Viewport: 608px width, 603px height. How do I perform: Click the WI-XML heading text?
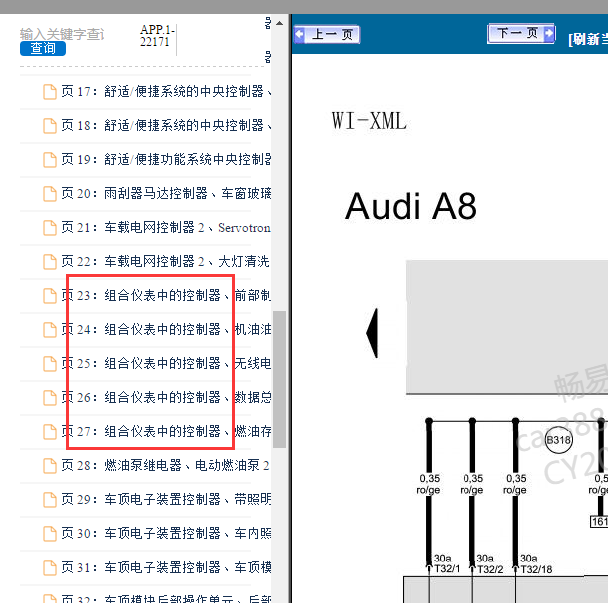(369, 121)
